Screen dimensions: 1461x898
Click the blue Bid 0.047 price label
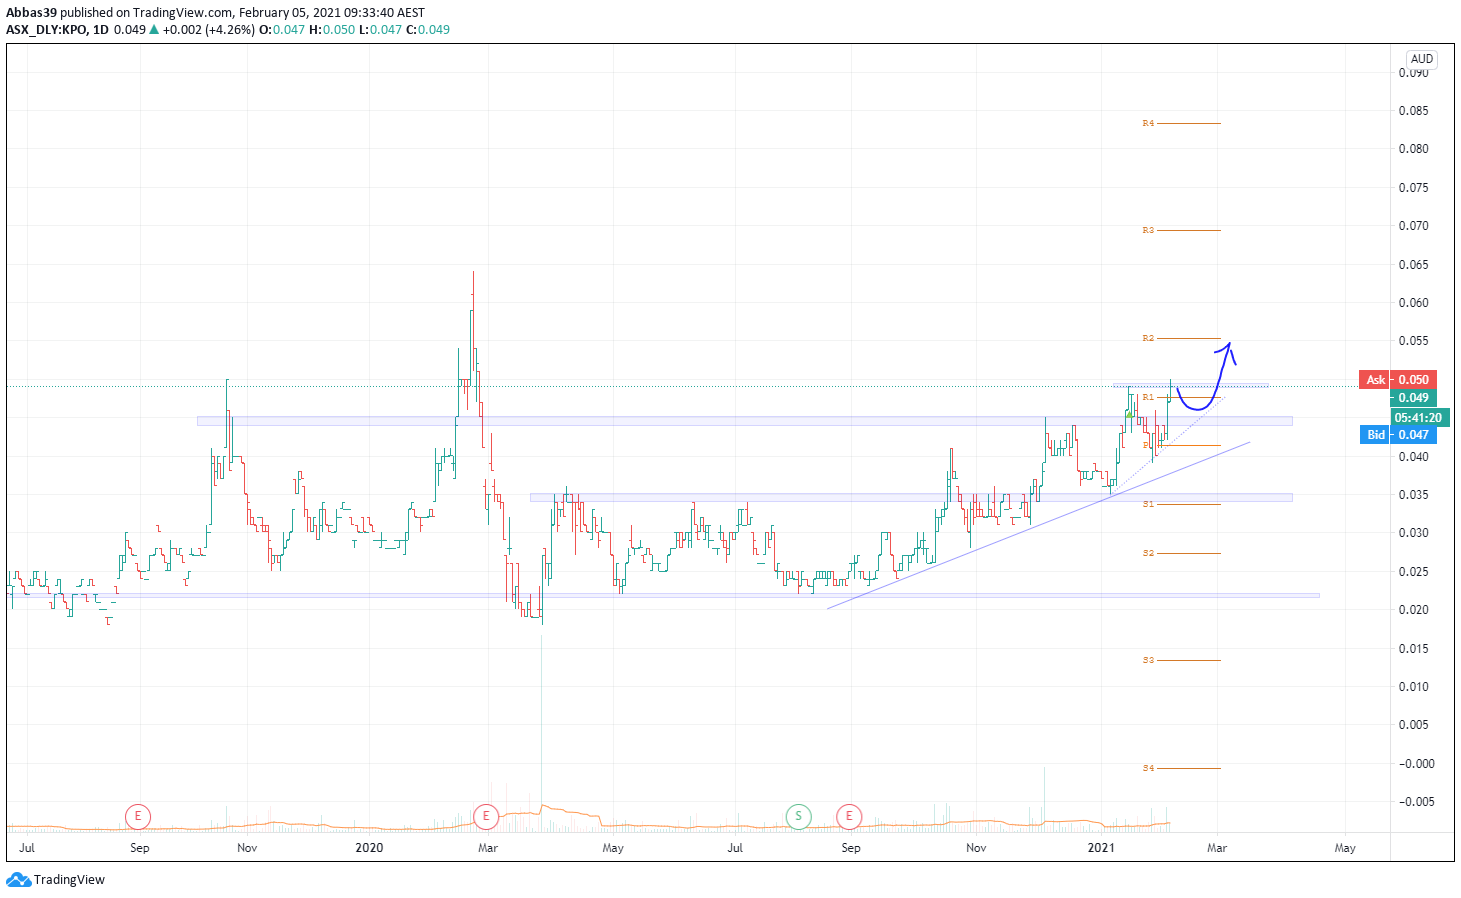click(x=1397, y=435)
